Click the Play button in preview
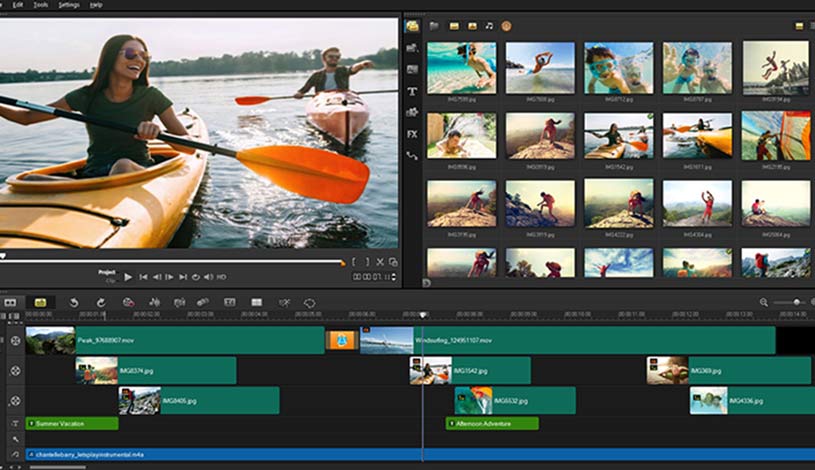 click(128, 276)
